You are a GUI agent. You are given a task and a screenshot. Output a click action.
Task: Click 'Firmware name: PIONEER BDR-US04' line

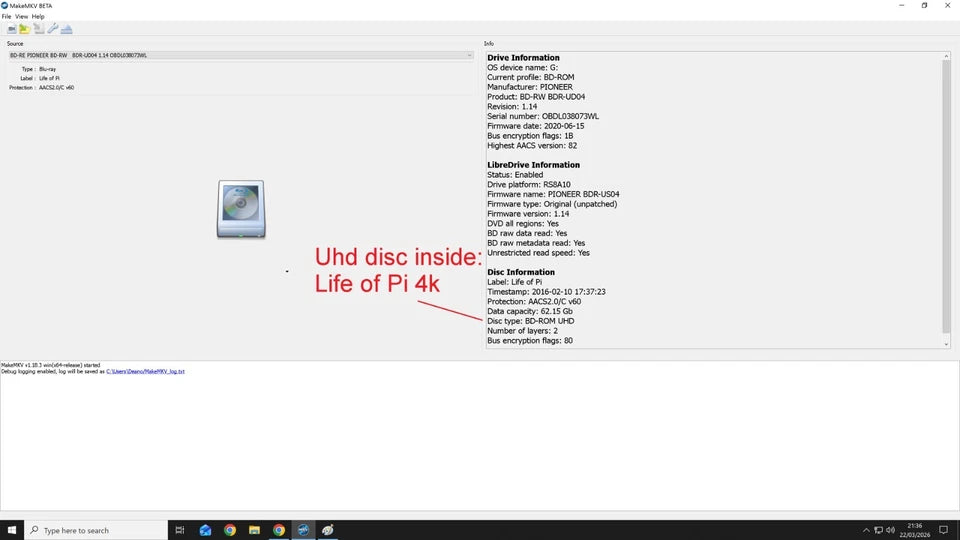click(x=553, y=194)
